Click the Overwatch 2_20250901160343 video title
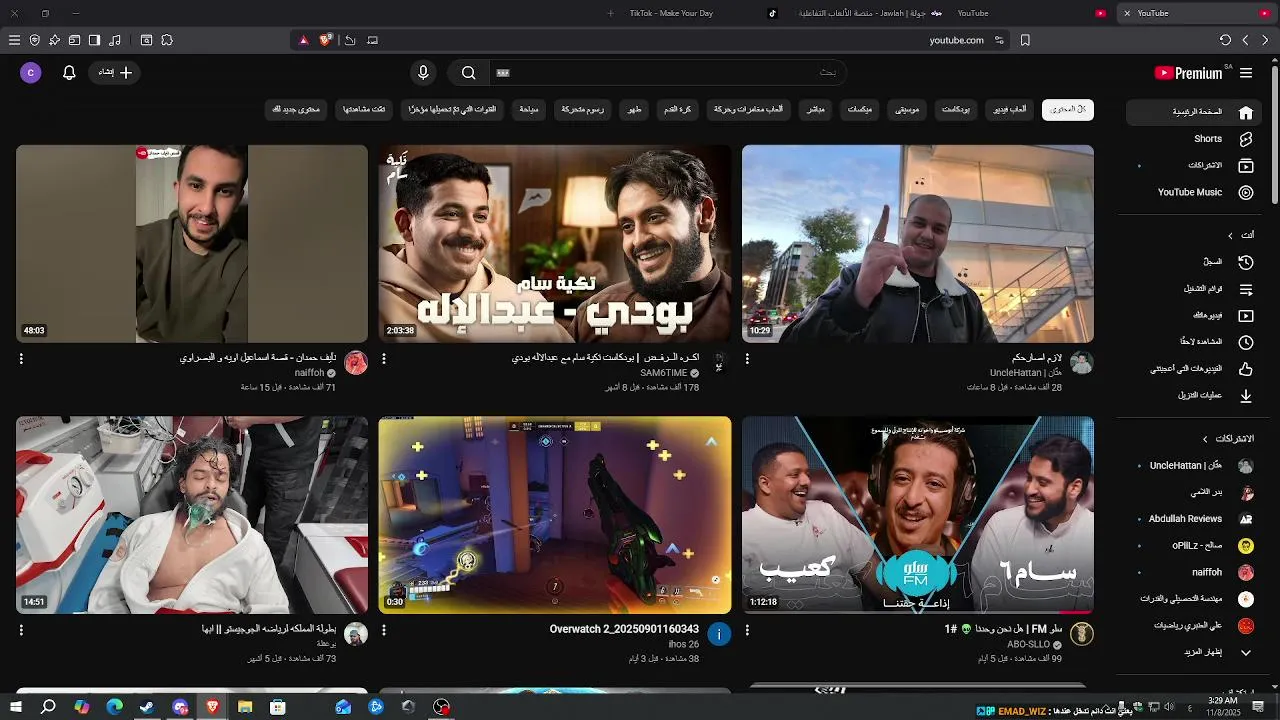 point(624,629)
